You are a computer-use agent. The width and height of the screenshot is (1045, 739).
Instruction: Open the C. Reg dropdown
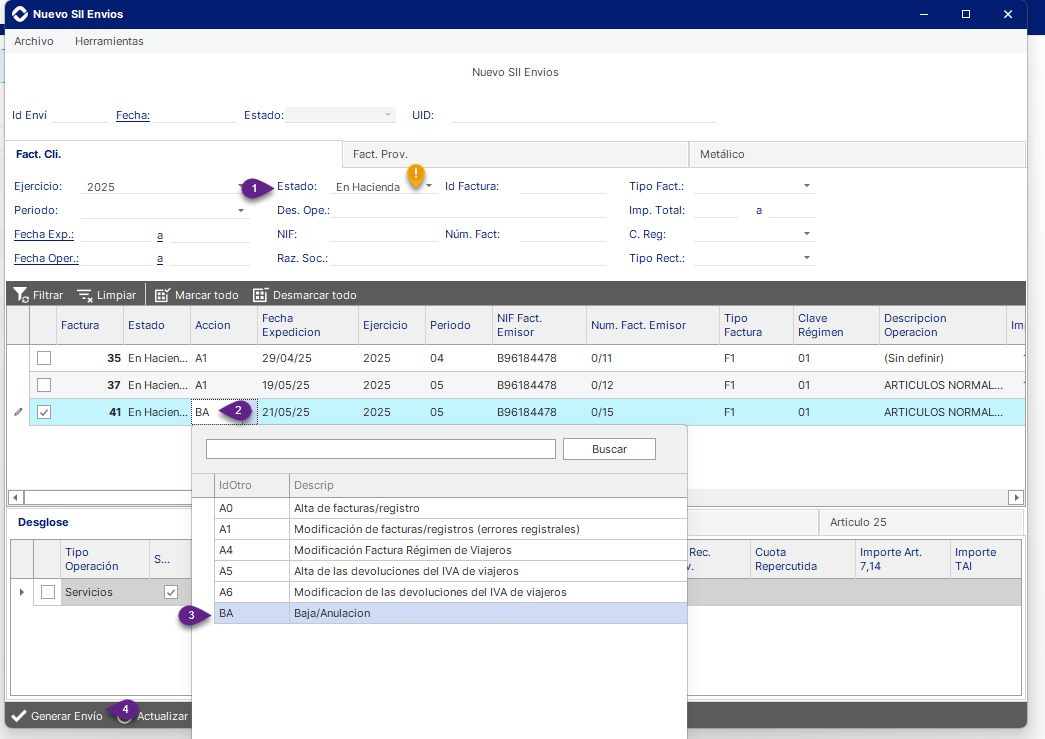[x=806, y=234]
